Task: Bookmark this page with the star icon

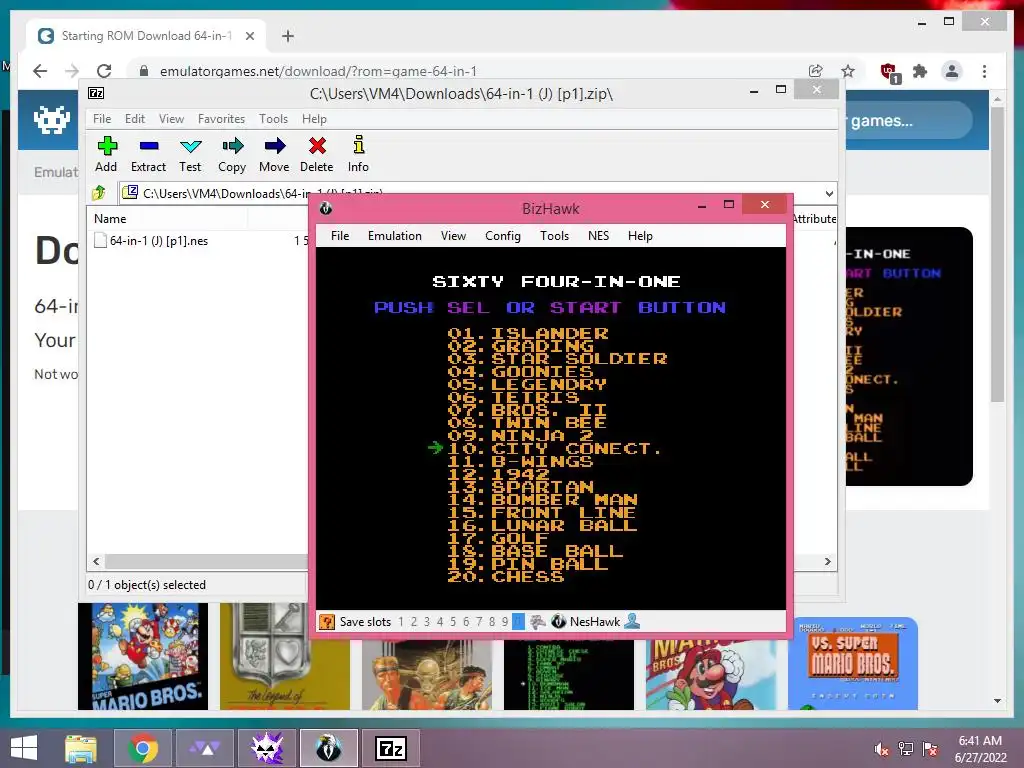Action: pyautogui.click(x=848, y=71)
